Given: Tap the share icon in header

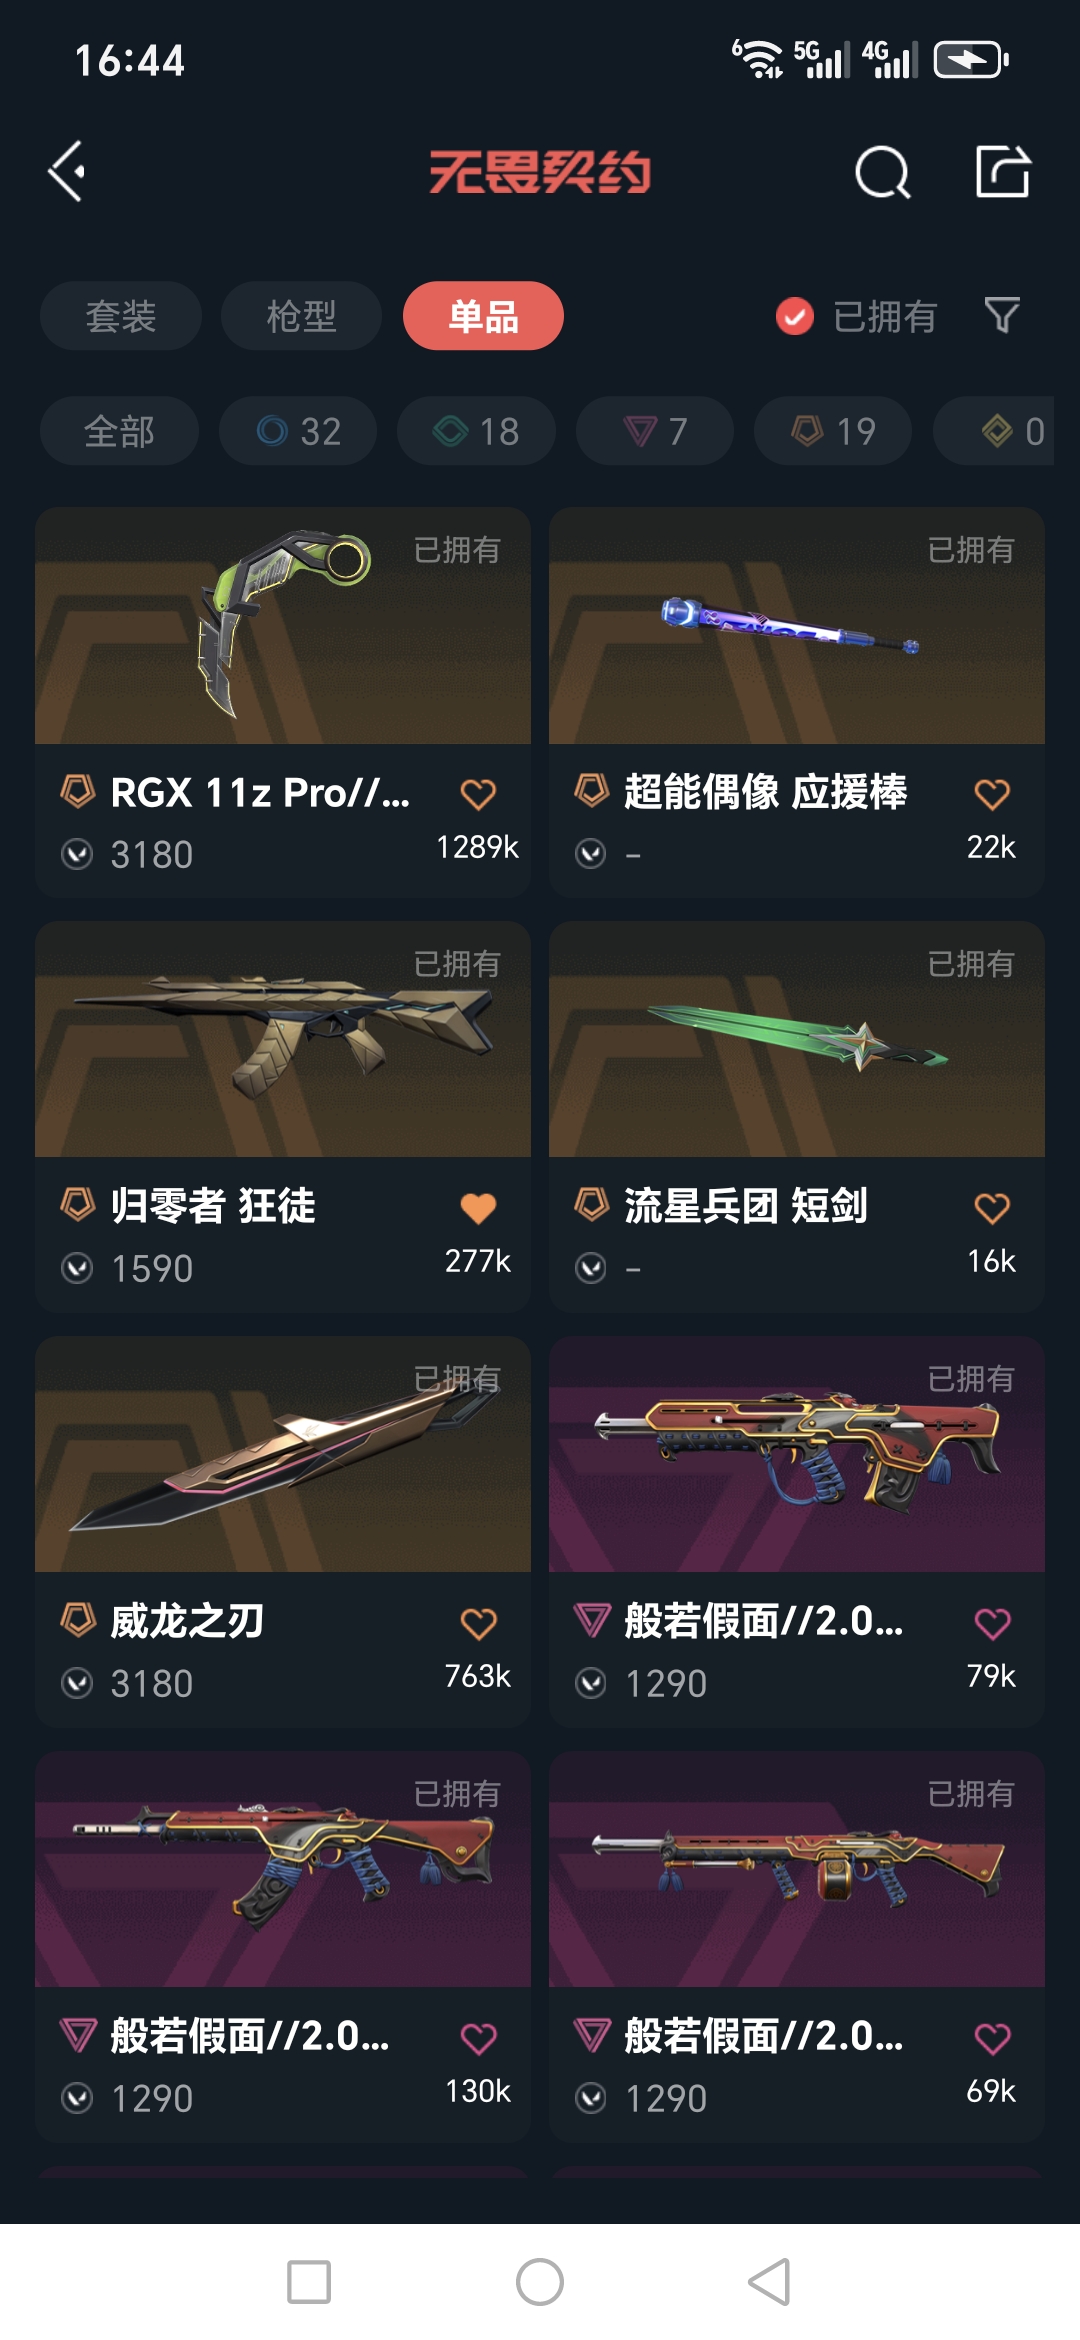Looking at the screenshot, I should (1003, 171).
